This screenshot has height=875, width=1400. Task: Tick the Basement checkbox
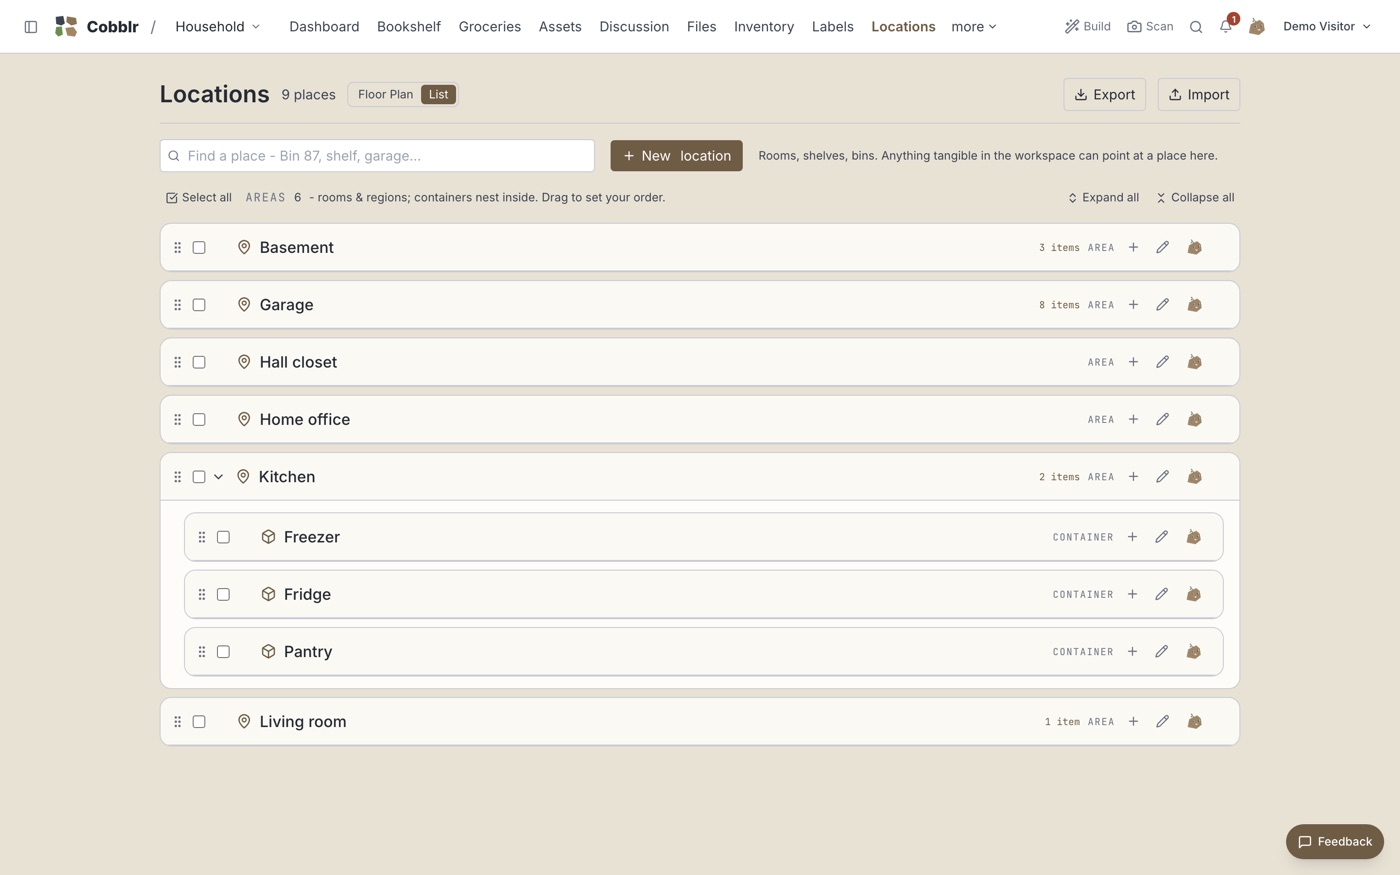[x=199, y=248]
